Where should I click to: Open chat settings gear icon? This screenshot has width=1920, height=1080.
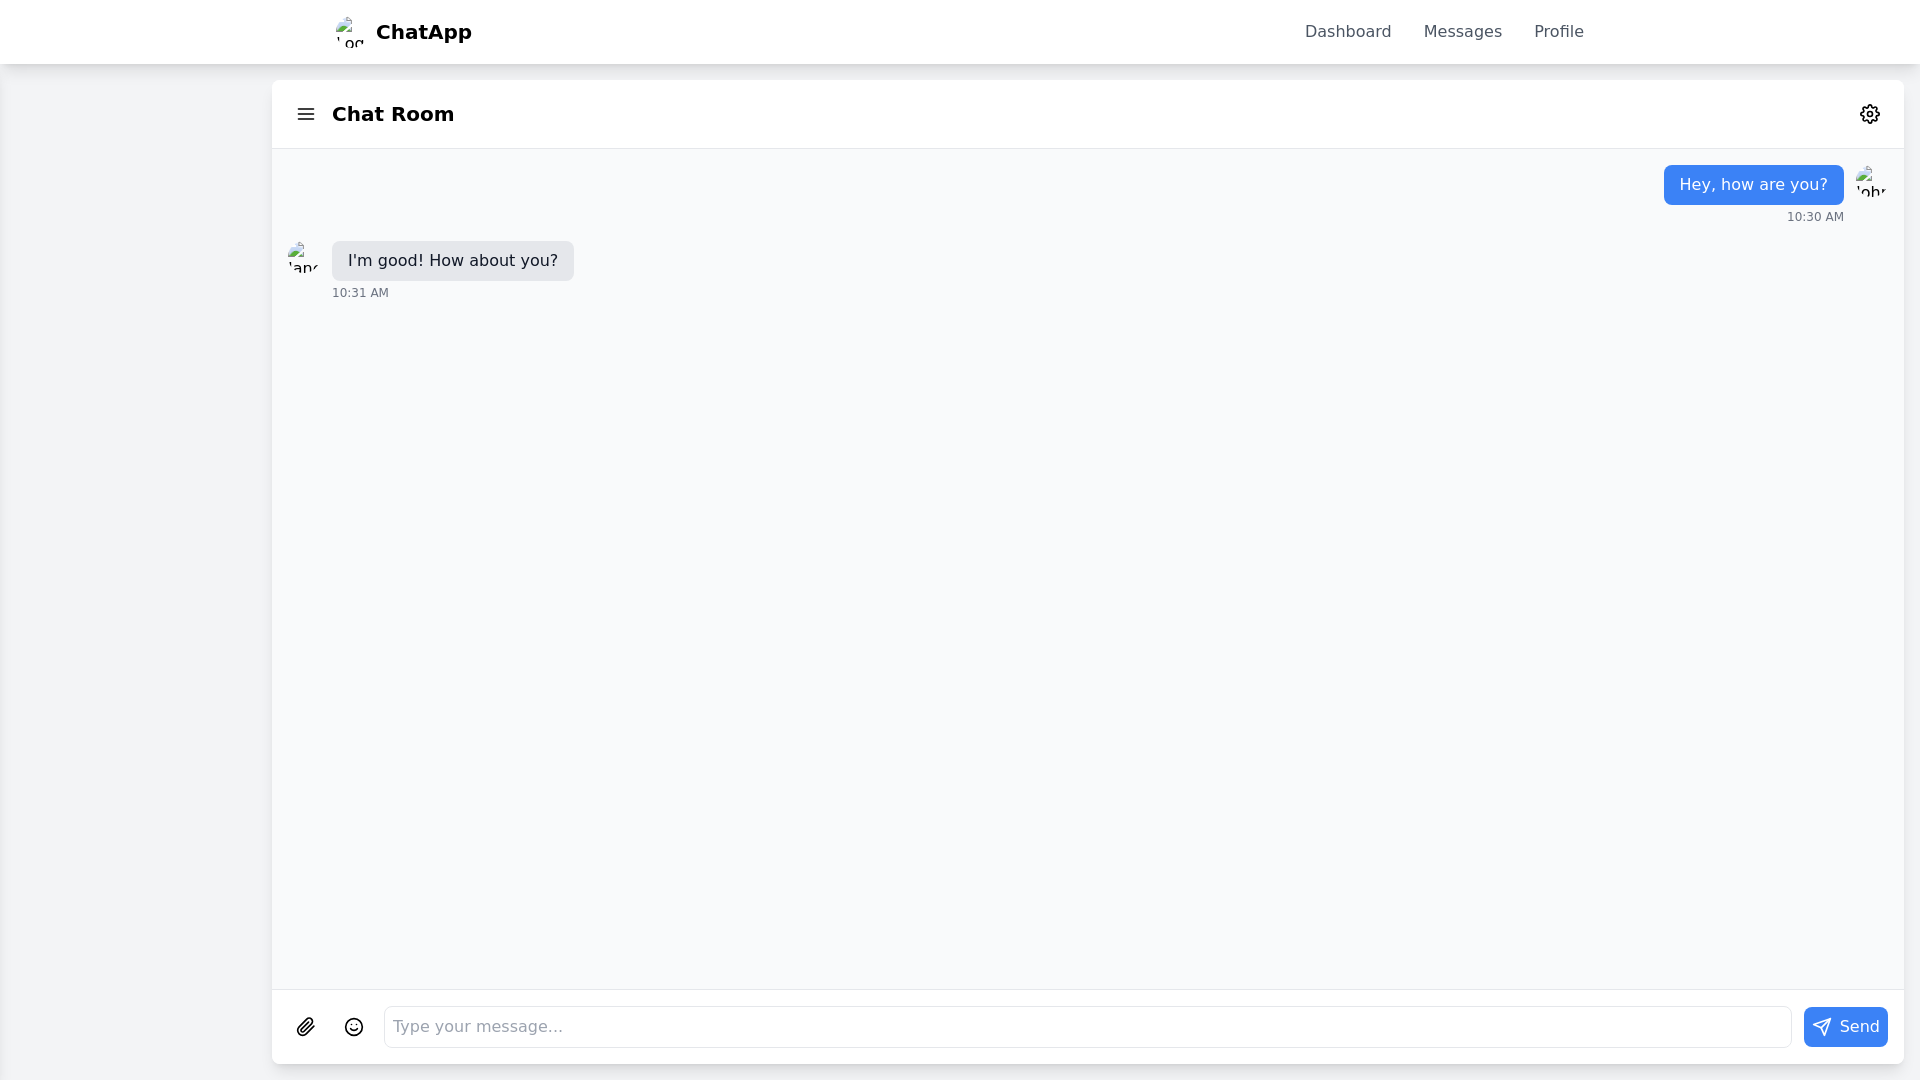pos(1869,114)
